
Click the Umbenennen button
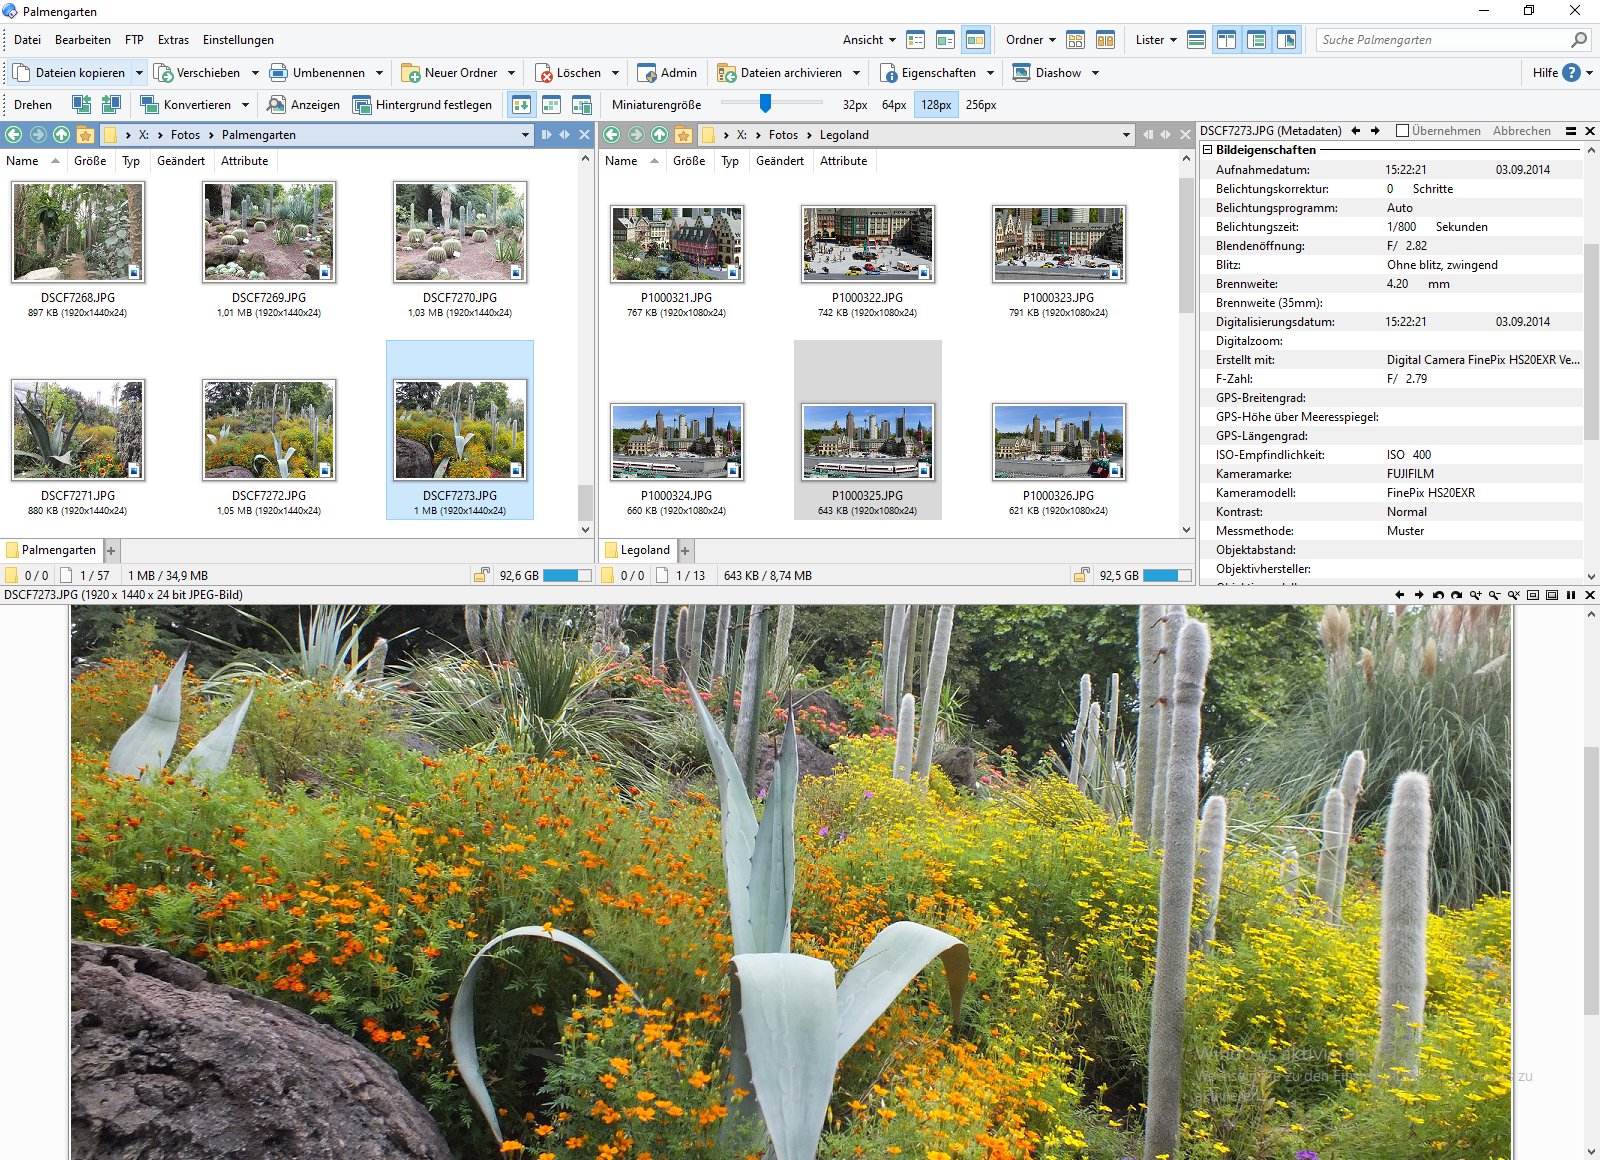click(318, 73)
